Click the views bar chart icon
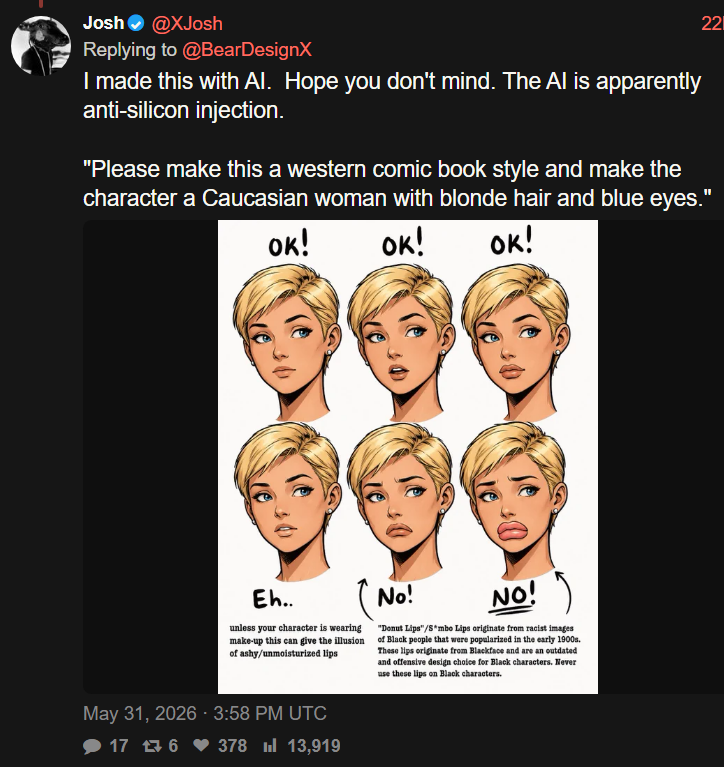Screen dimensions: 724x767 point(270,745)
